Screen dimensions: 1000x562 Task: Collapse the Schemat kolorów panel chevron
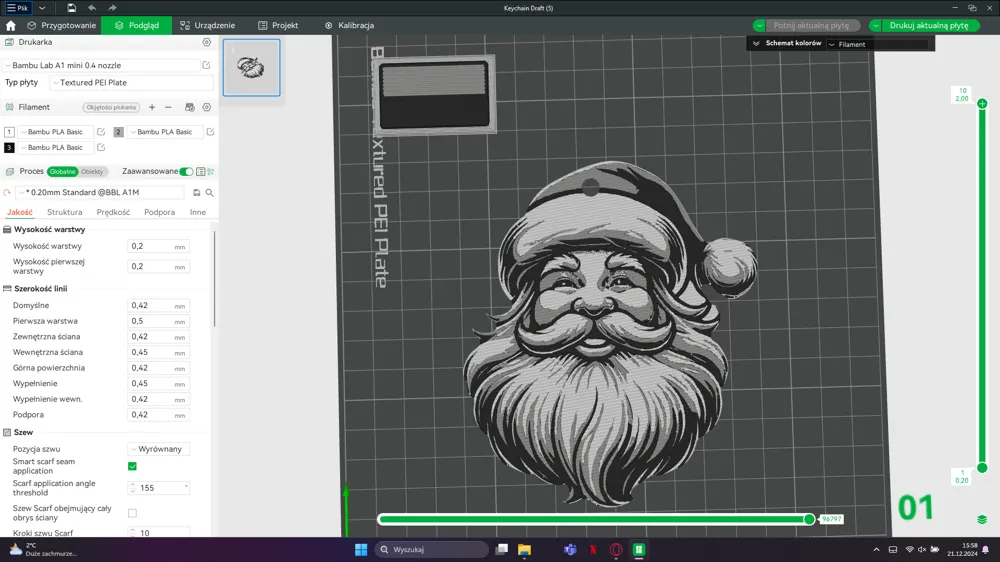756,43
